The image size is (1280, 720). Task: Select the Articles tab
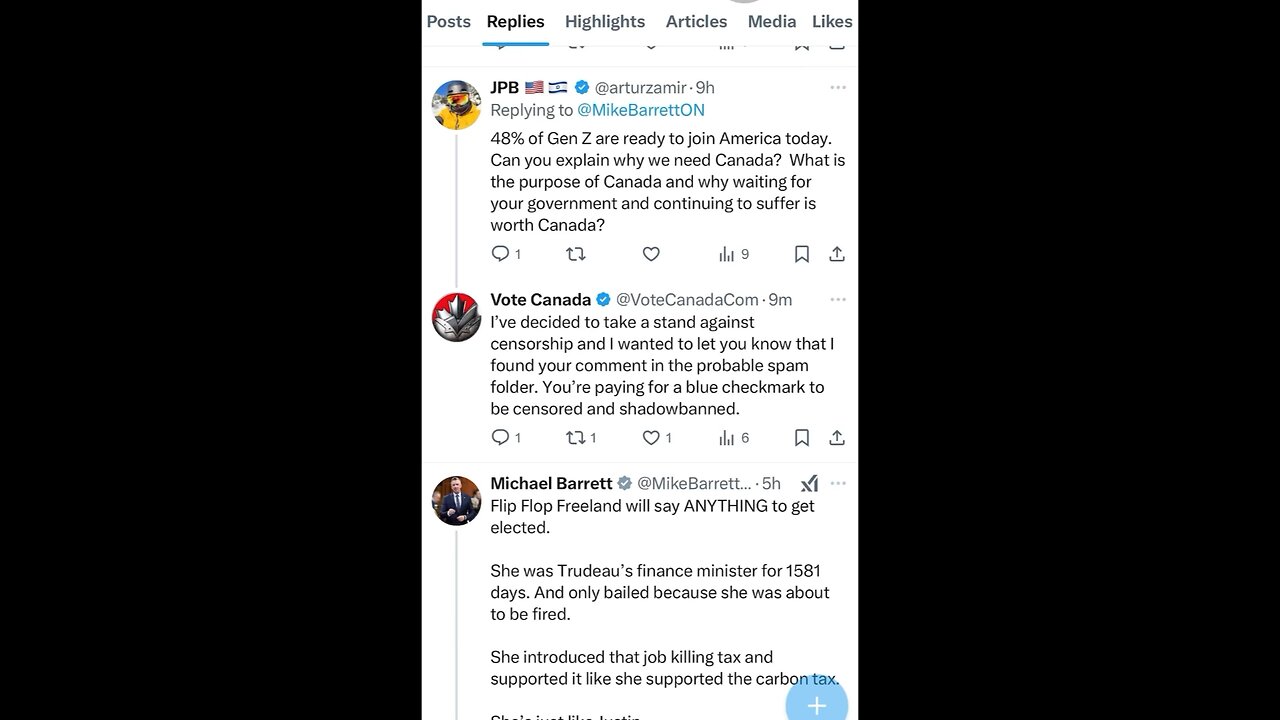tap(696, 21)
